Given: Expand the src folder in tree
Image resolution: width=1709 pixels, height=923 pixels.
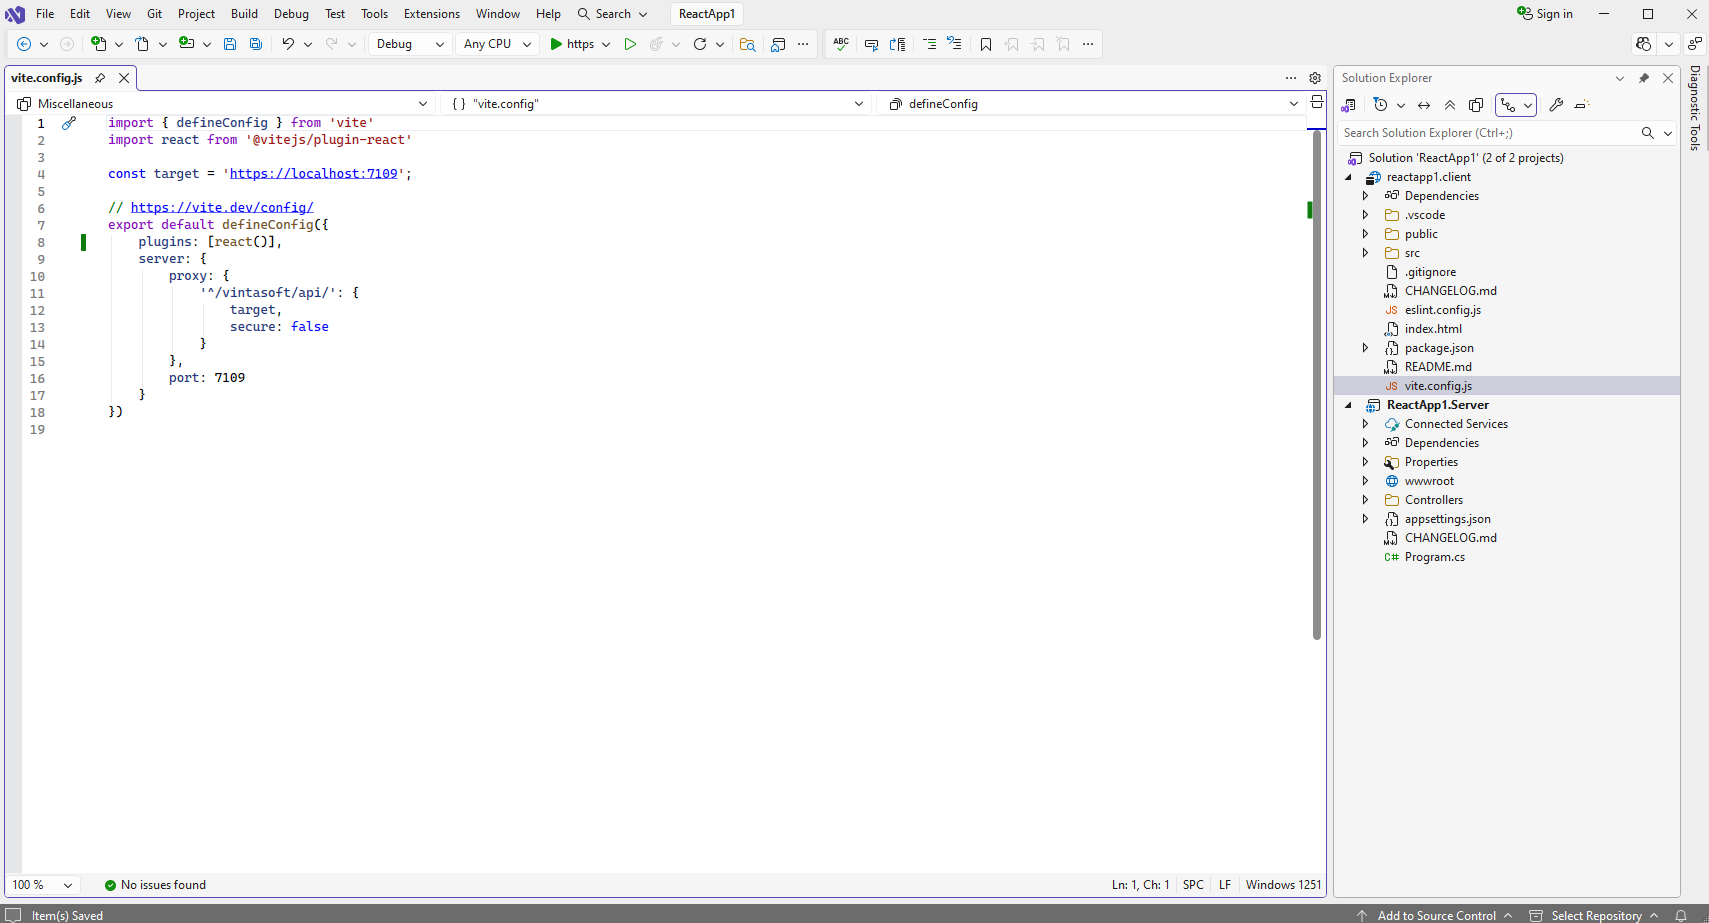Looking at the screenshot, I should coord(1366,253).
